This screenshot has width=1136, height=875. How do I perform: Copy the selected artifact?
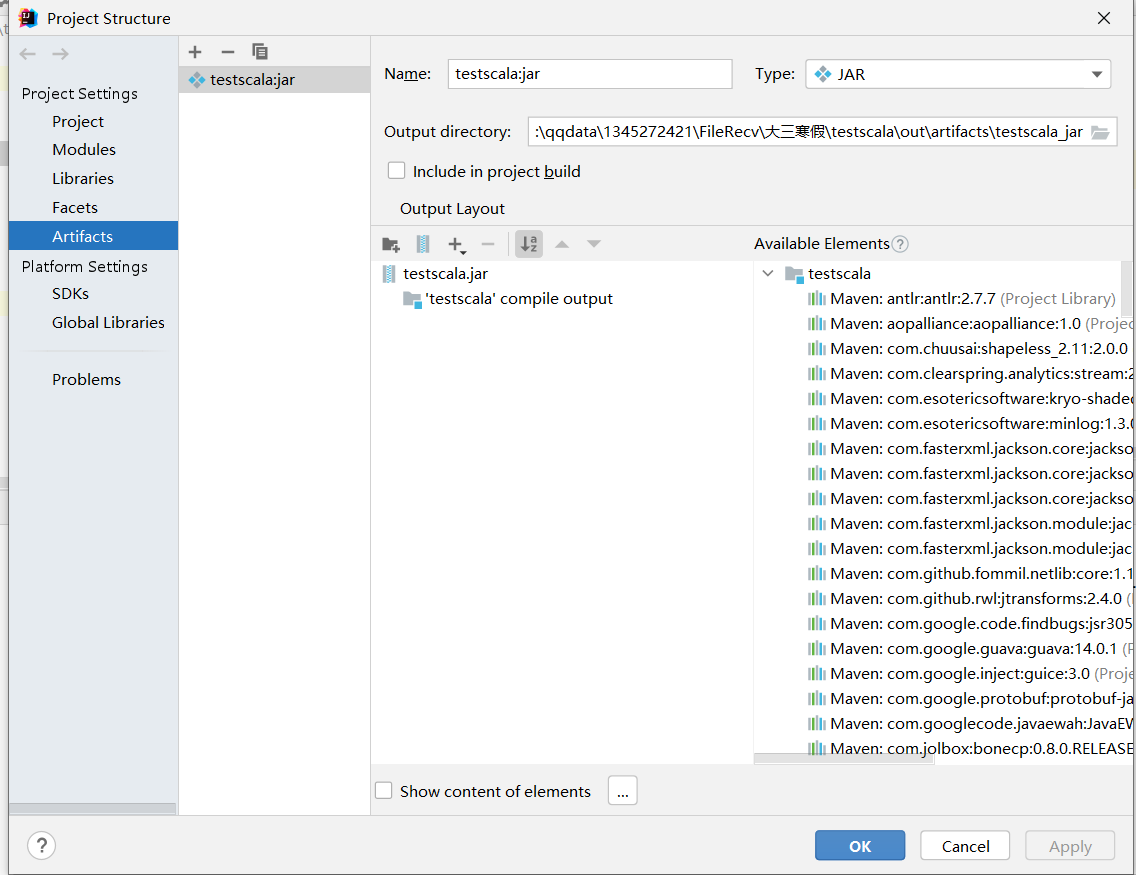click(260, 51)
